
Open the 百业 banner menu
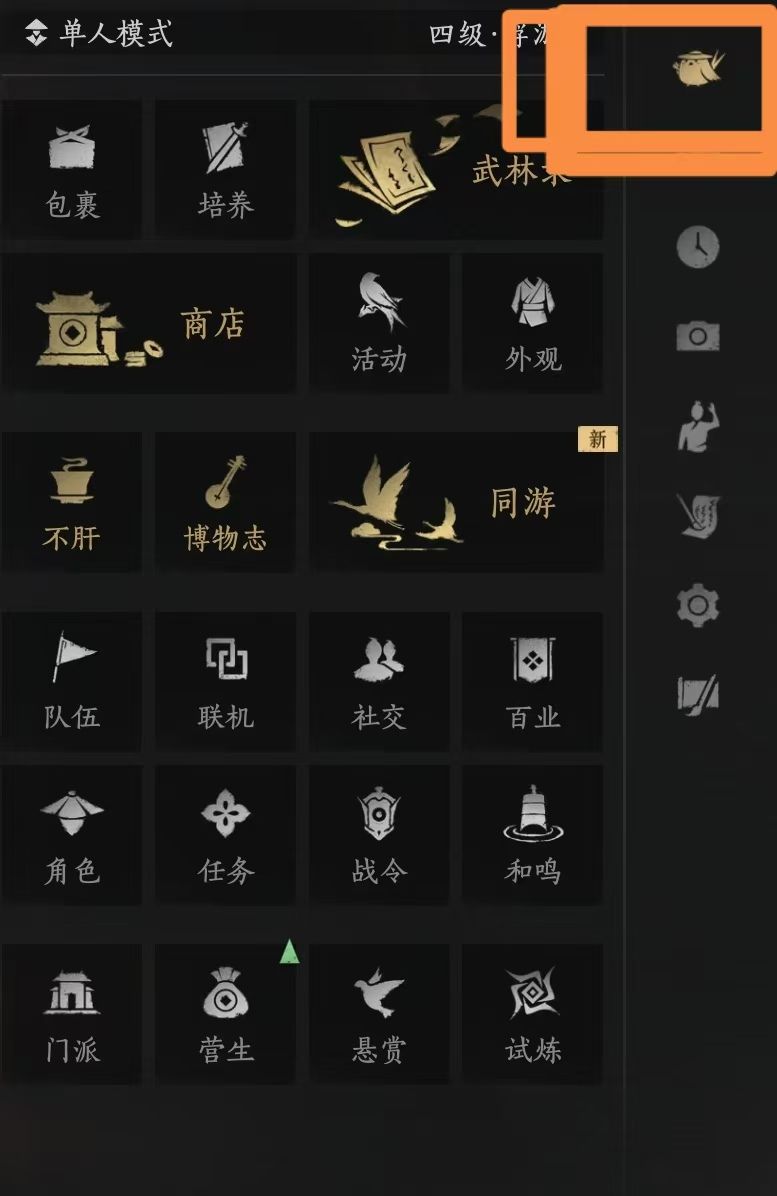coord(532,681)
